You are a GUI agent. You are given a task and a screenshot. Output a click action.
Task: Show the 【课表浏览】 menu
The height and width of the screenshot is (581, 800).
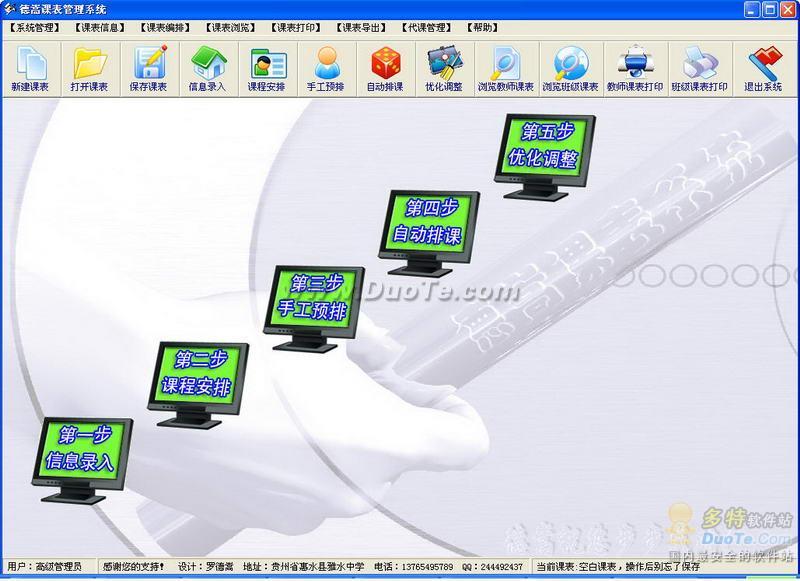click(x=231, y=28)
